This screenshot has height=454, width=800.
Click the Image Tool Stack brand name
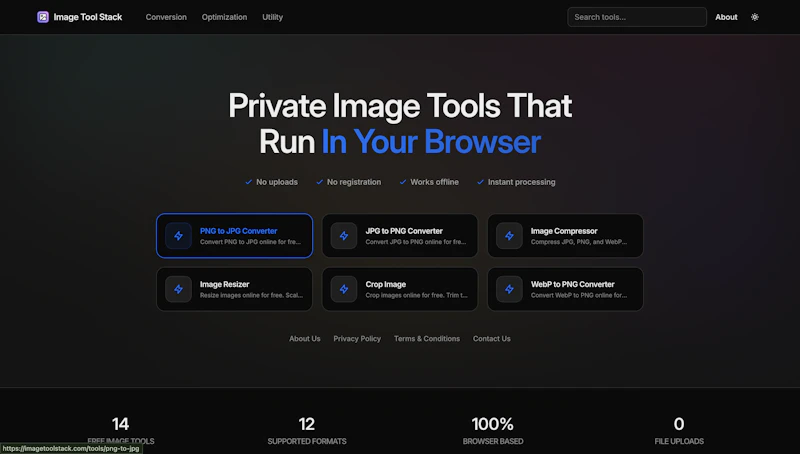click(x=88, y=17)
